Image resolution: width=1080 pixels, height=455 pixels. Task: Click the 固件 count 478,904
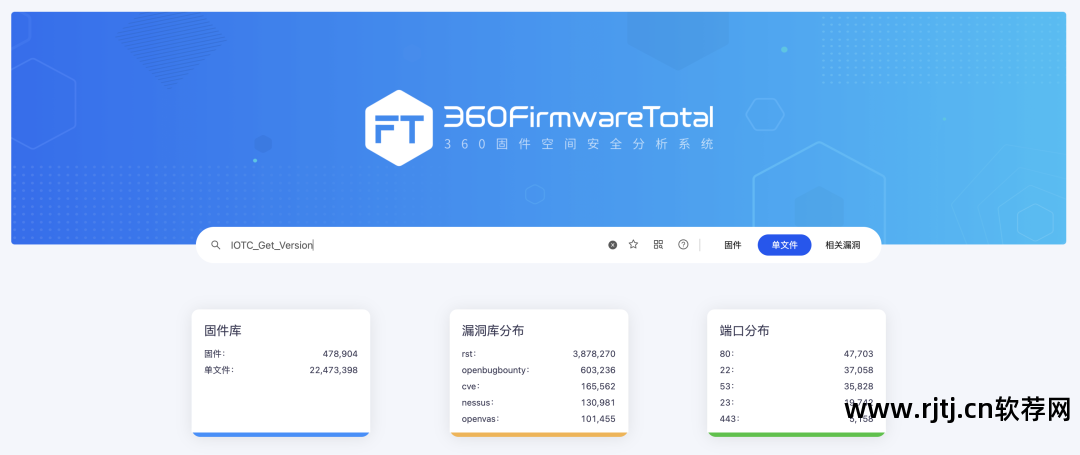(340, 354)
